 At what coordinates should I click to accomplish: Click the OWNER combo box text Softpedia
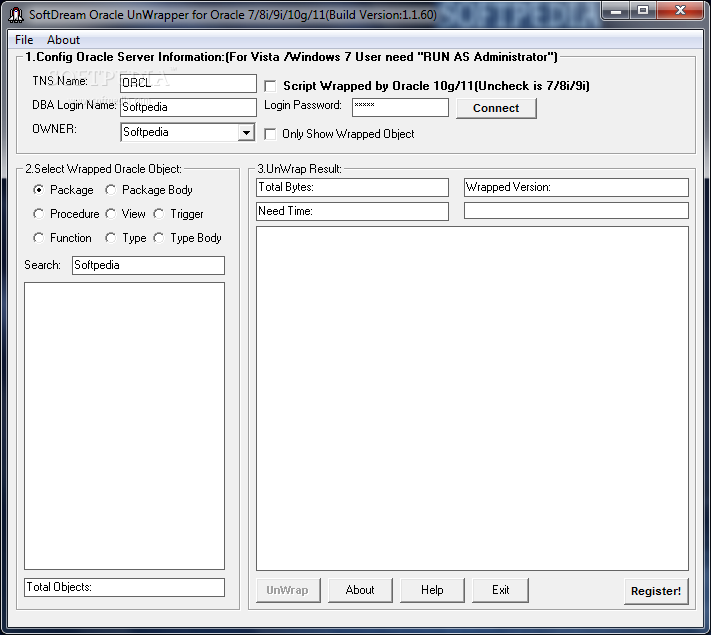click(x=146, y=132)
